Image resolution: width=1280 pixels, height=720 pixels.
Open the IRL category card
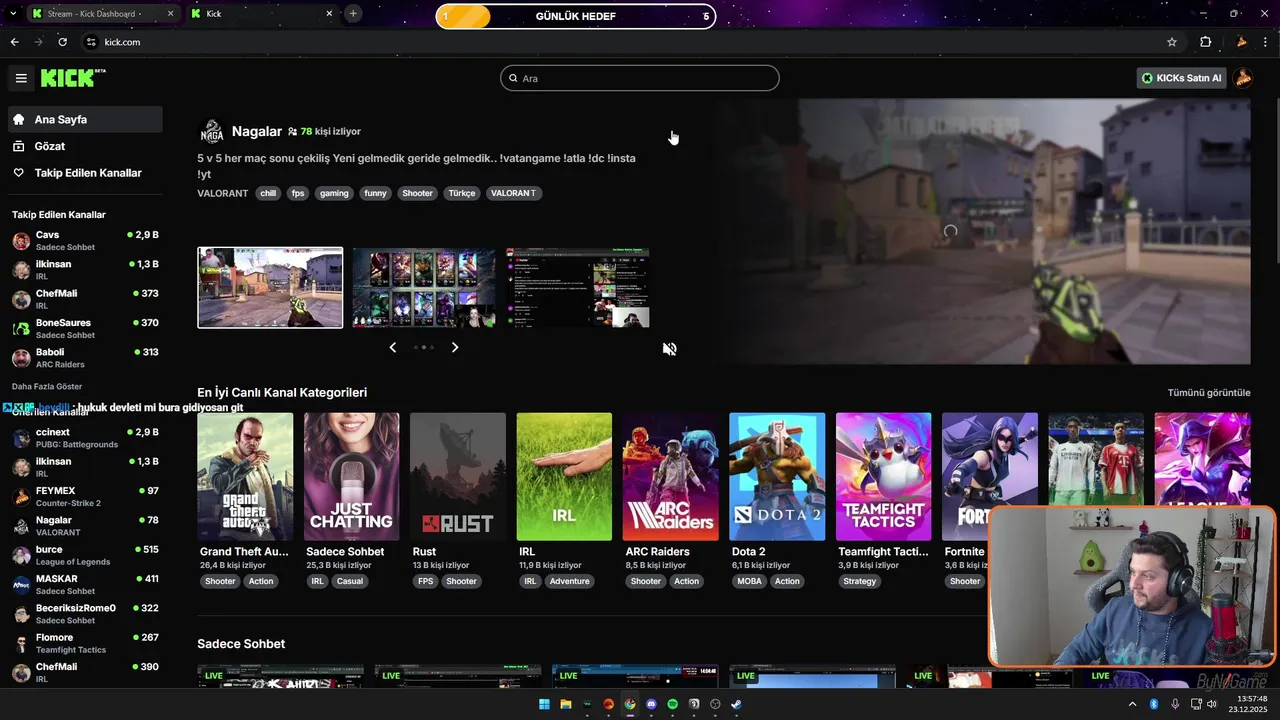pos(564,477)
